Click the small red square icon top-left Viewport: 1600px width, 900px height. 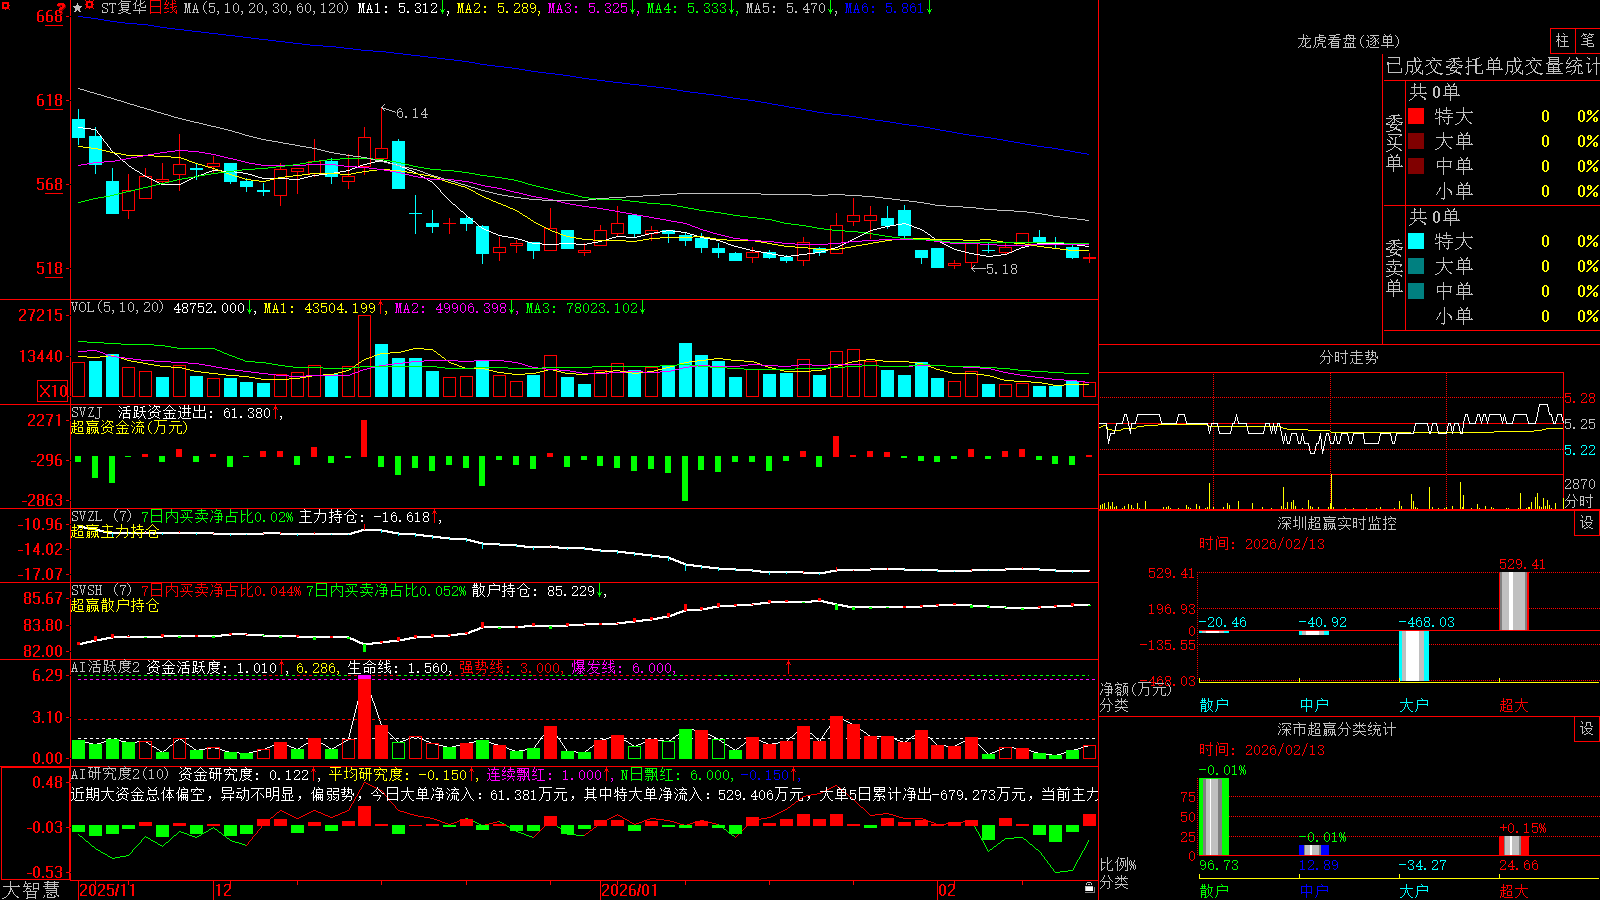click(4, 6)
